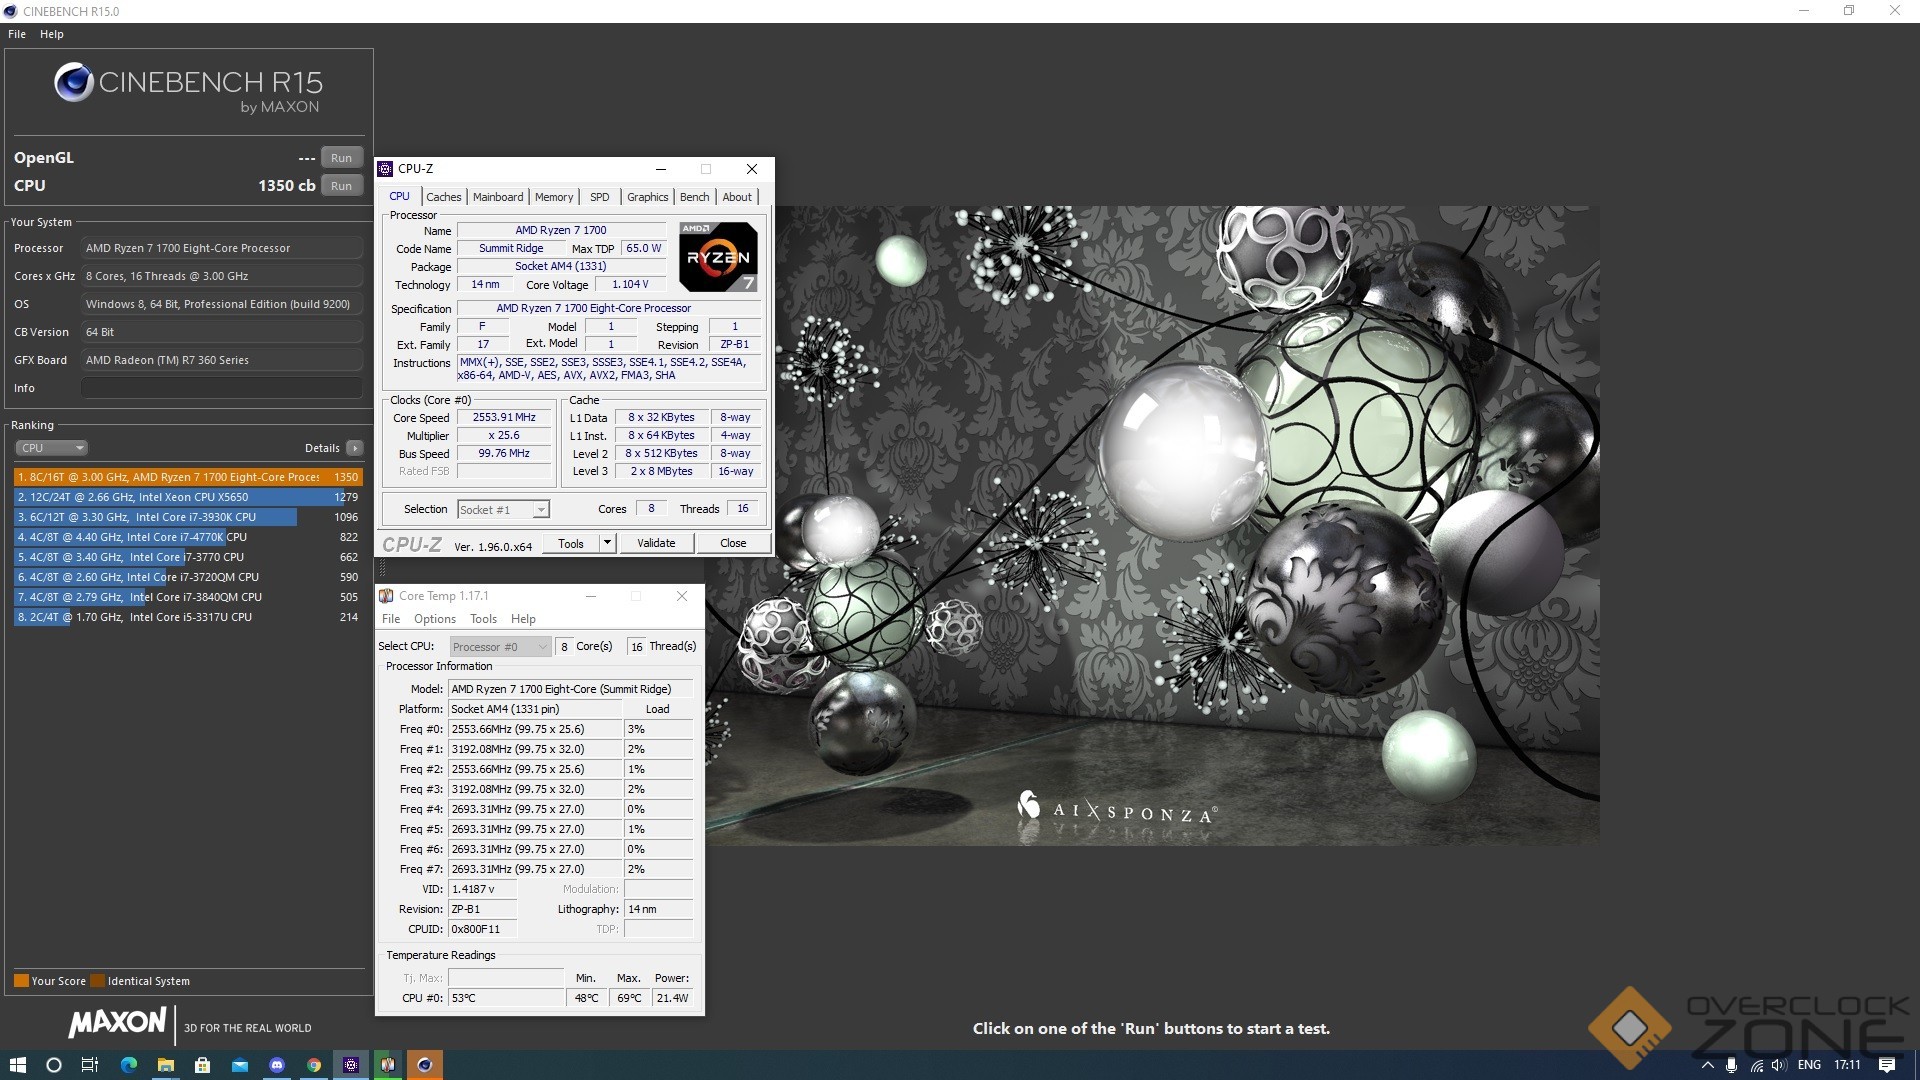Open the CPU ranking type dropdown
This screenshot has height=1080, width=1920.
[51, 448]
